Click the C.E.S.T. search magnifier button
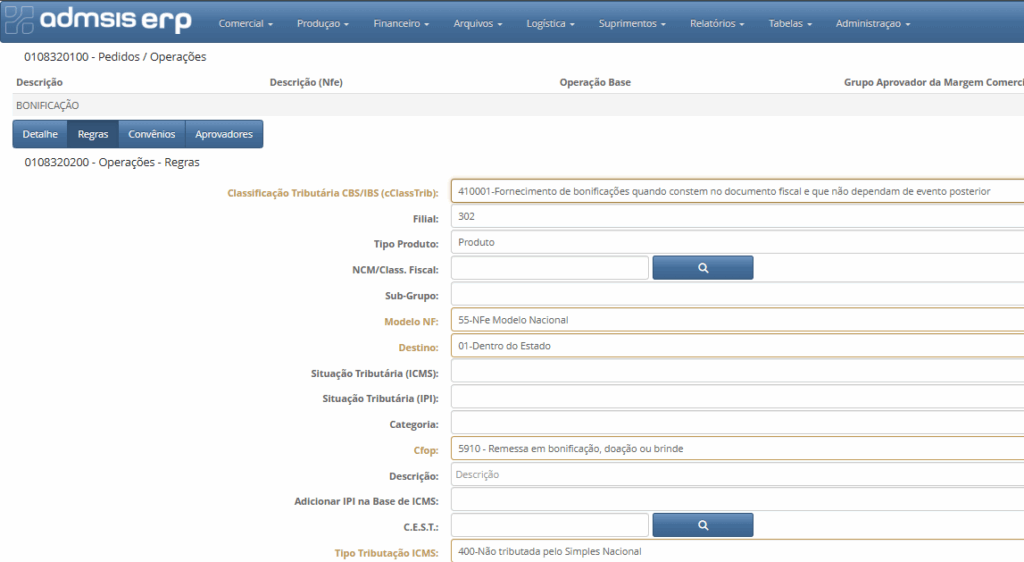Screen dimensions: 1024x562 [x=702, y=525]
